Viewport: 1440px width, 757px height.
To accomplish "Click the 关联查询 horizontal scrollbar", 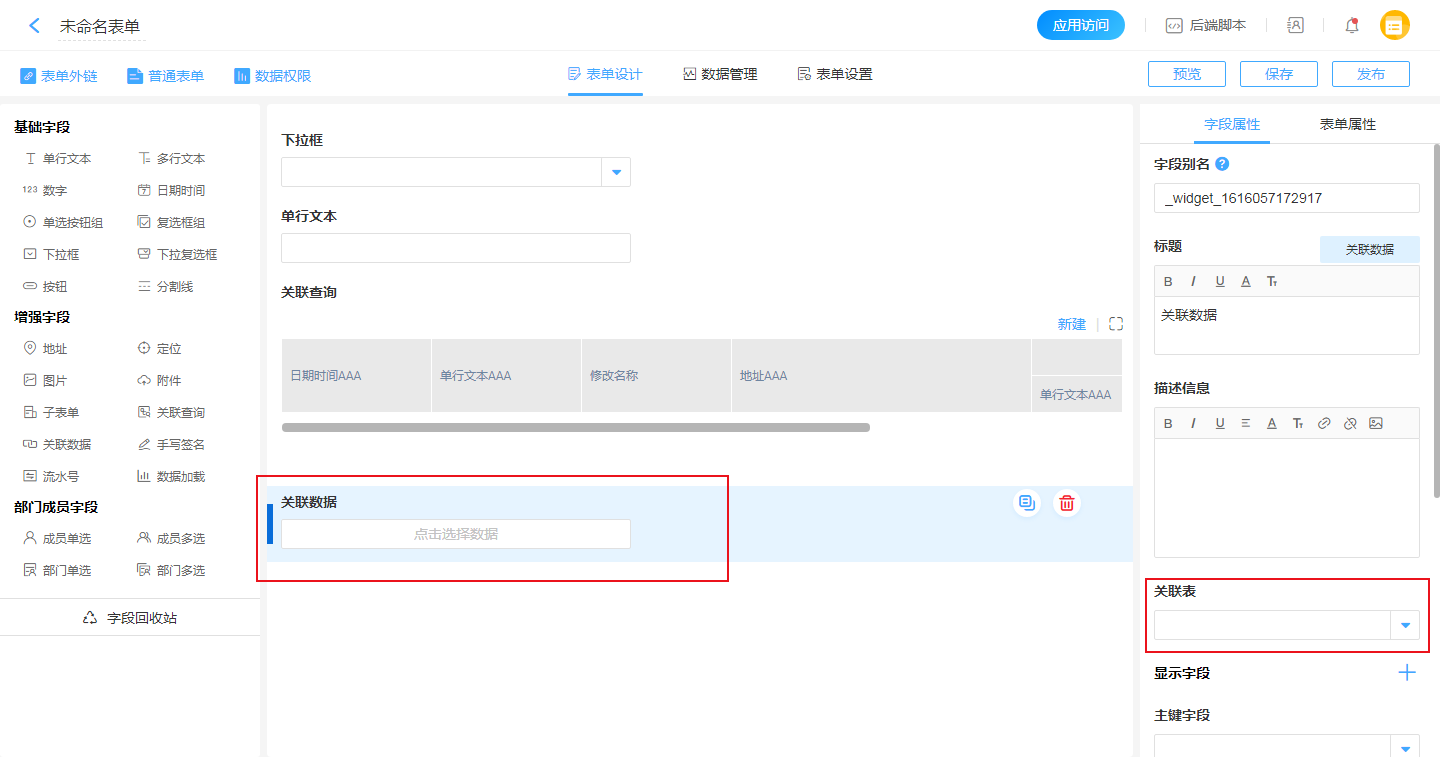I will pos(575,427).
